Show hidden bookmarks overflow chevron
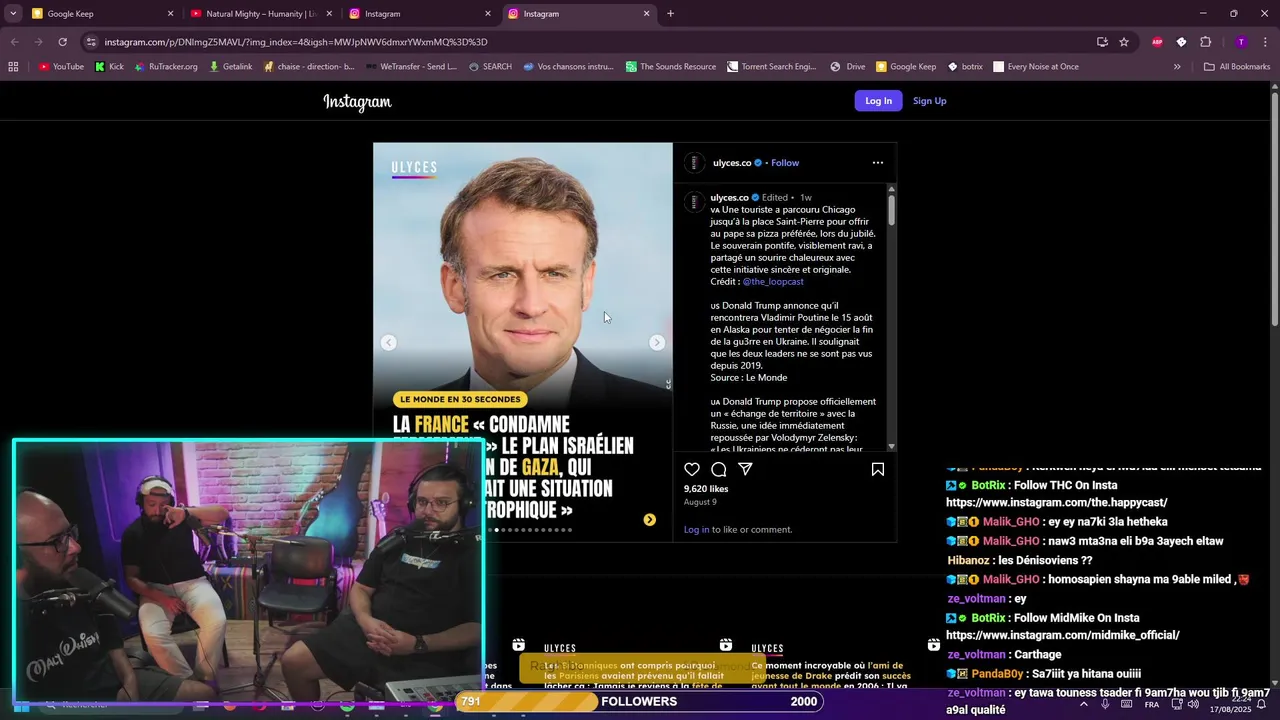Image resolution: width=1280 pixels, height=720 pixels. [1176, 67]
